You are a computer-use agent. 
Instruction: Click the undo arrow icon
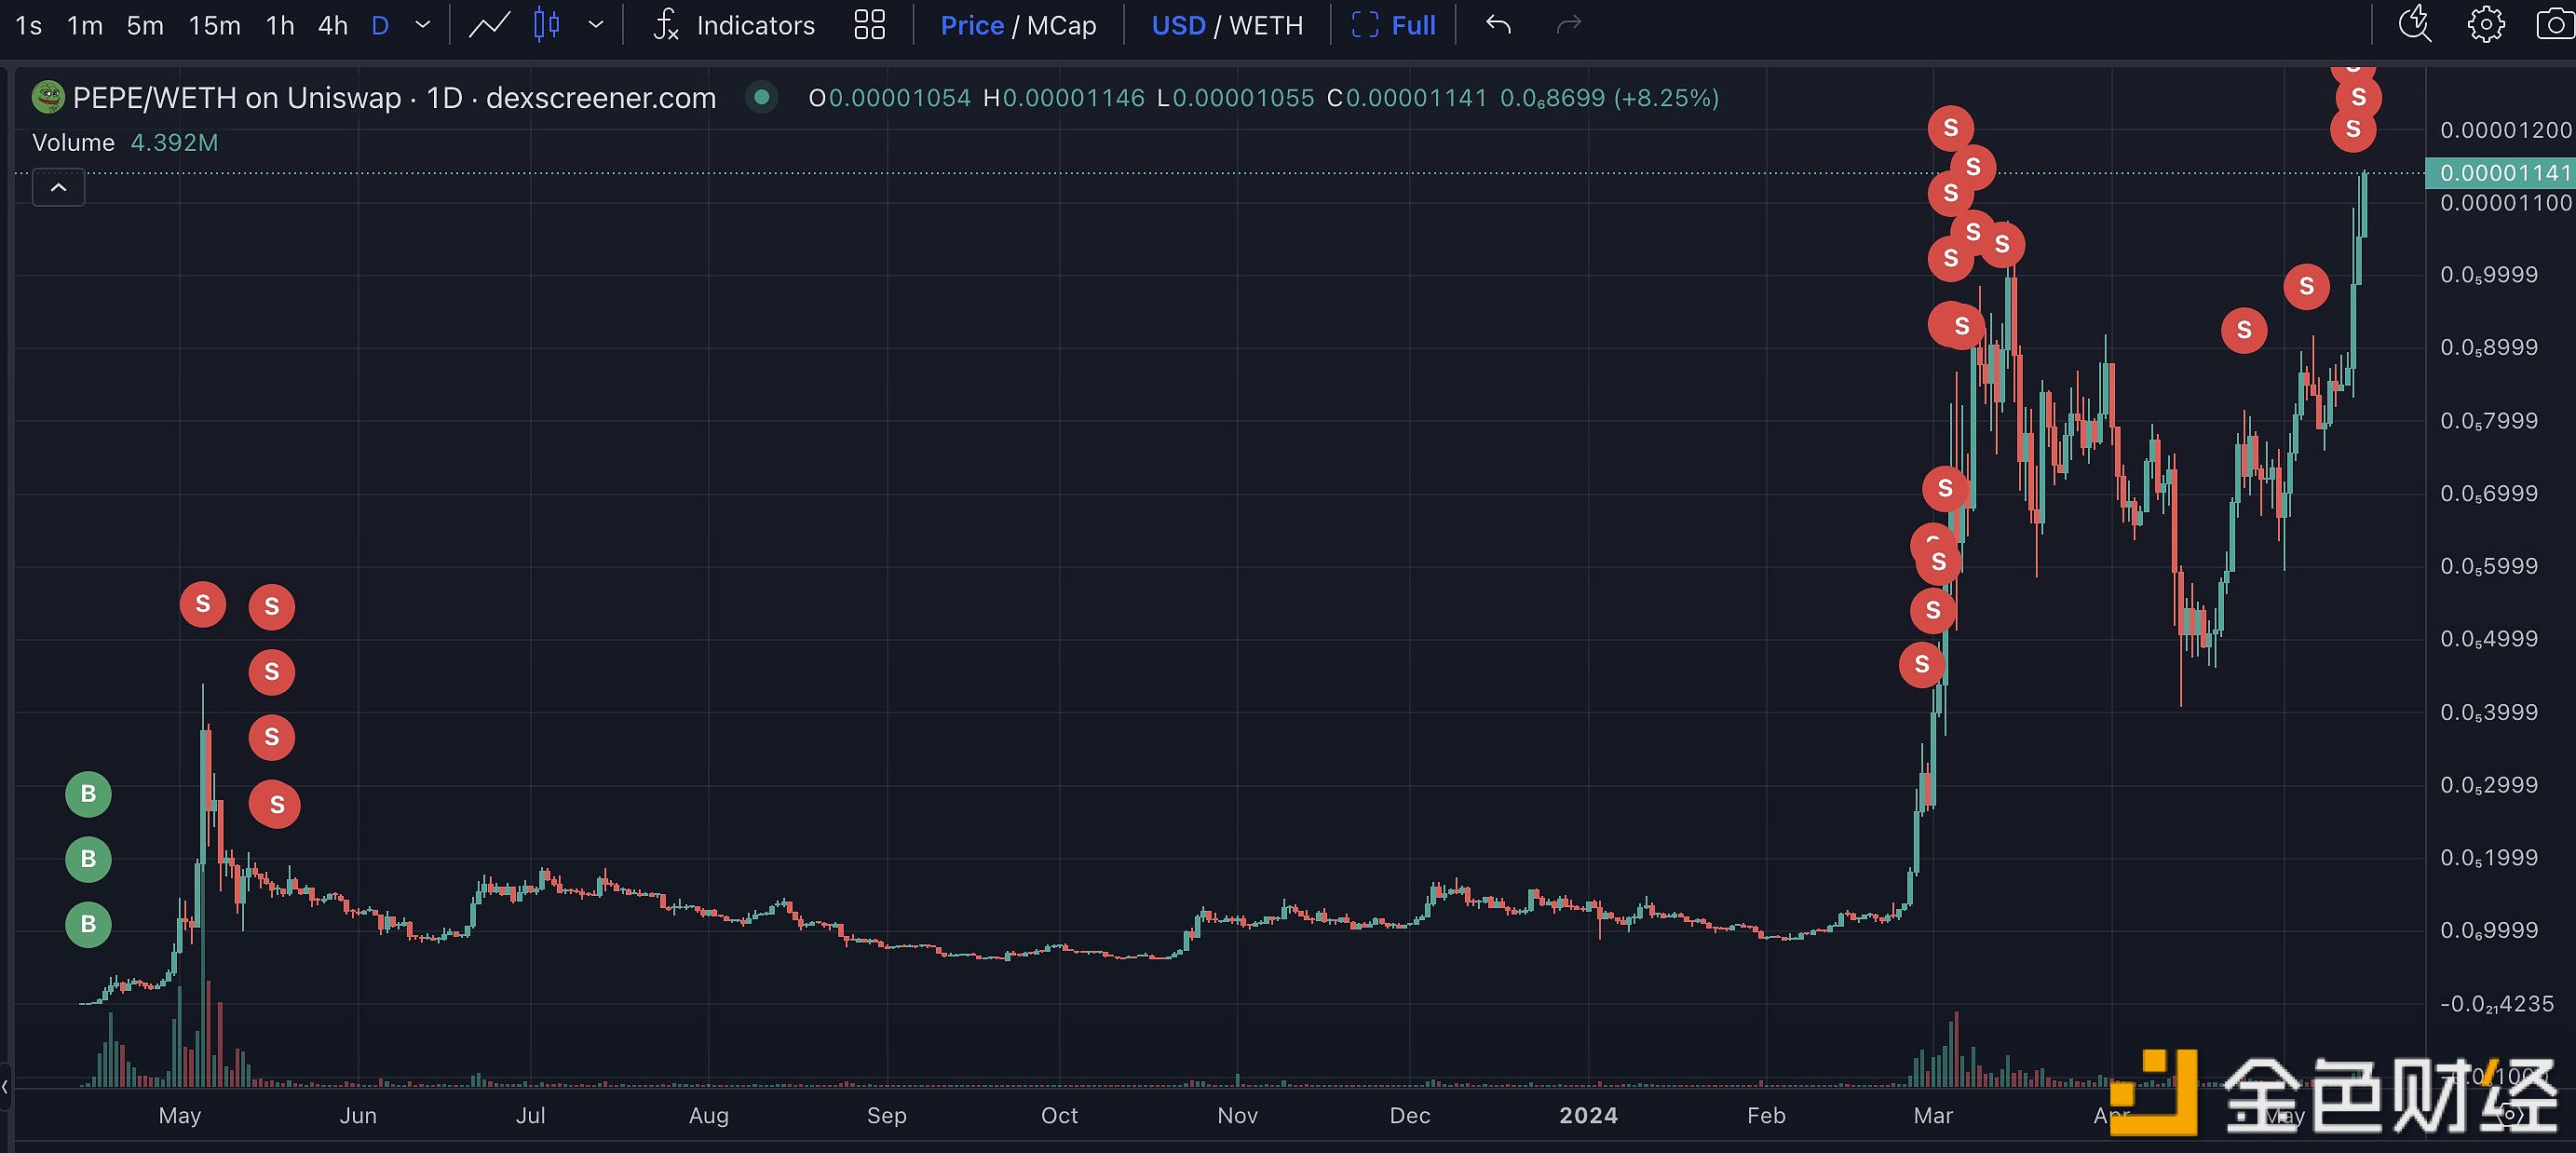click(x=1498, y=24)
